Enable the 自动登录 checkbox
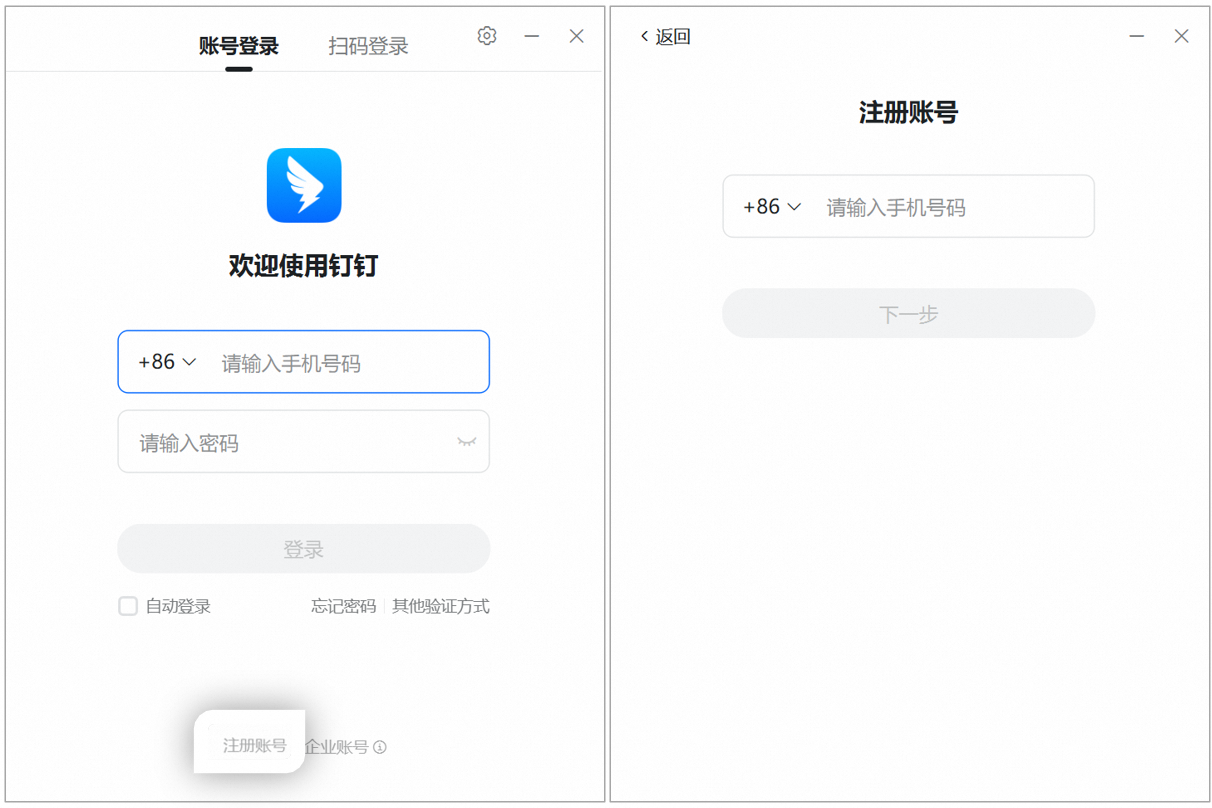The height and width of the screenshot is (808, 1212). pyautogui.click(x=128, y=606)
